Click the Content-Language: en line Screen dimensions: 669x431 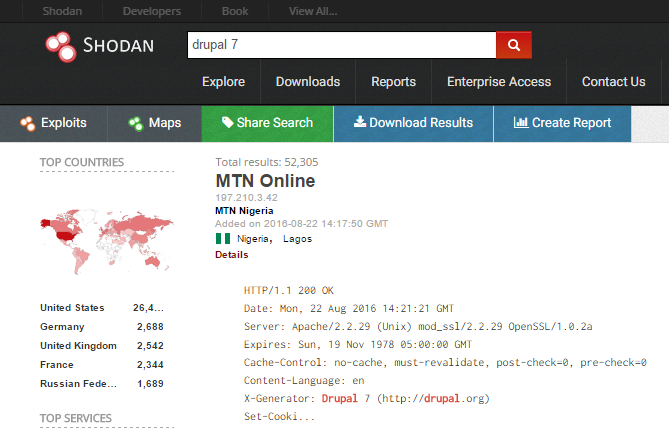click(304, 380)
